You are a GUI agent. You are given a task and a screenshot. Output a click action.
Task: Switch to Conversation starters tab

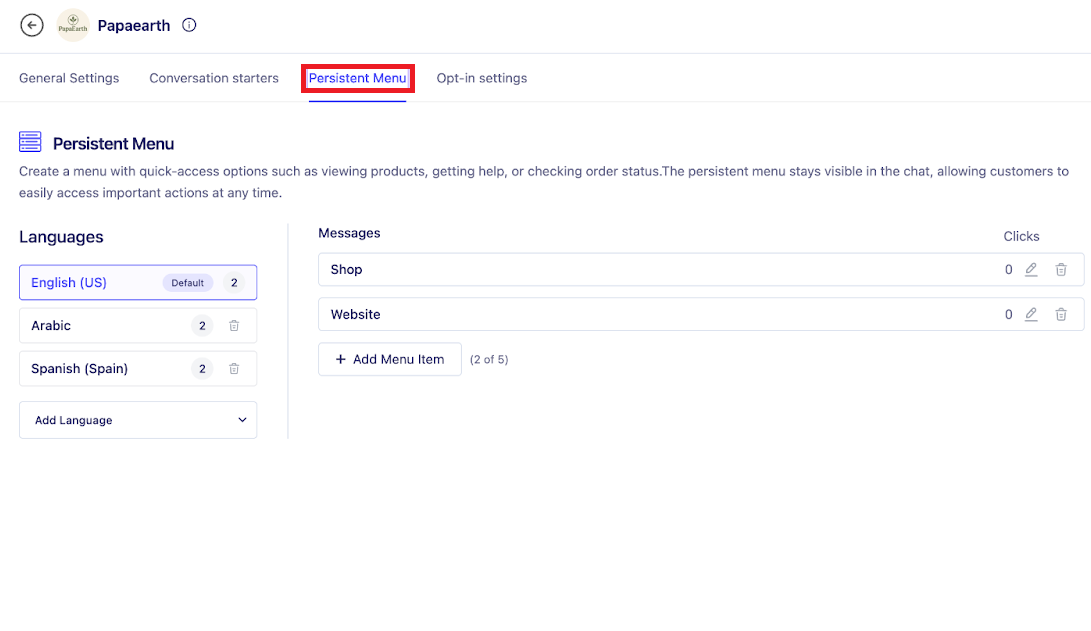214,78
